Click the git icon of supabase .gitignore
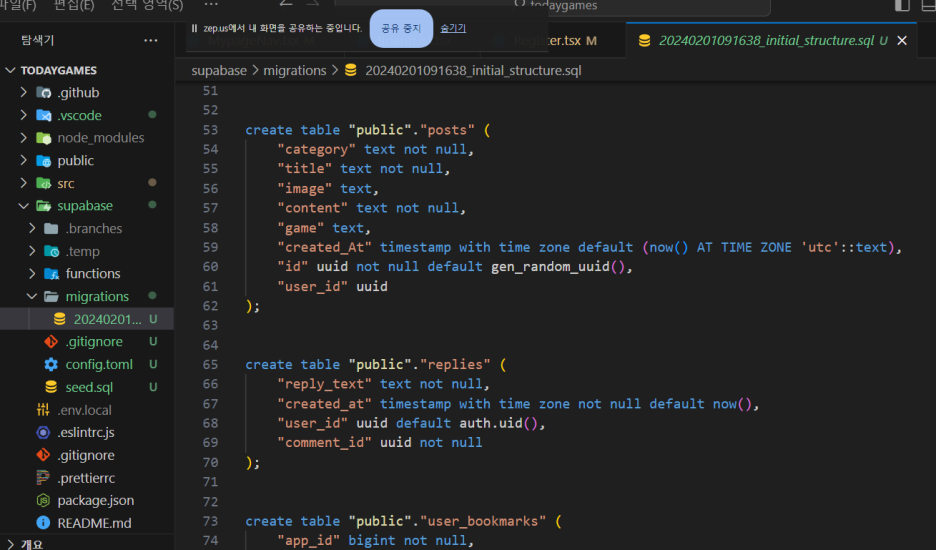Viewport: 936px width, 550px height. click(x=51, y=342)
